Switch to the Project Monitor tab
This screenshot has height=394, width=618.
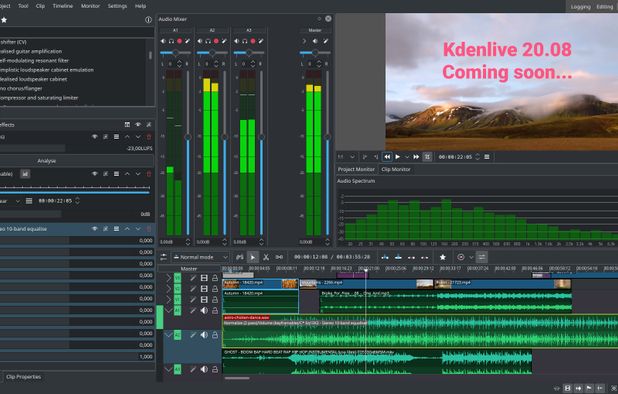pos(356,169)
